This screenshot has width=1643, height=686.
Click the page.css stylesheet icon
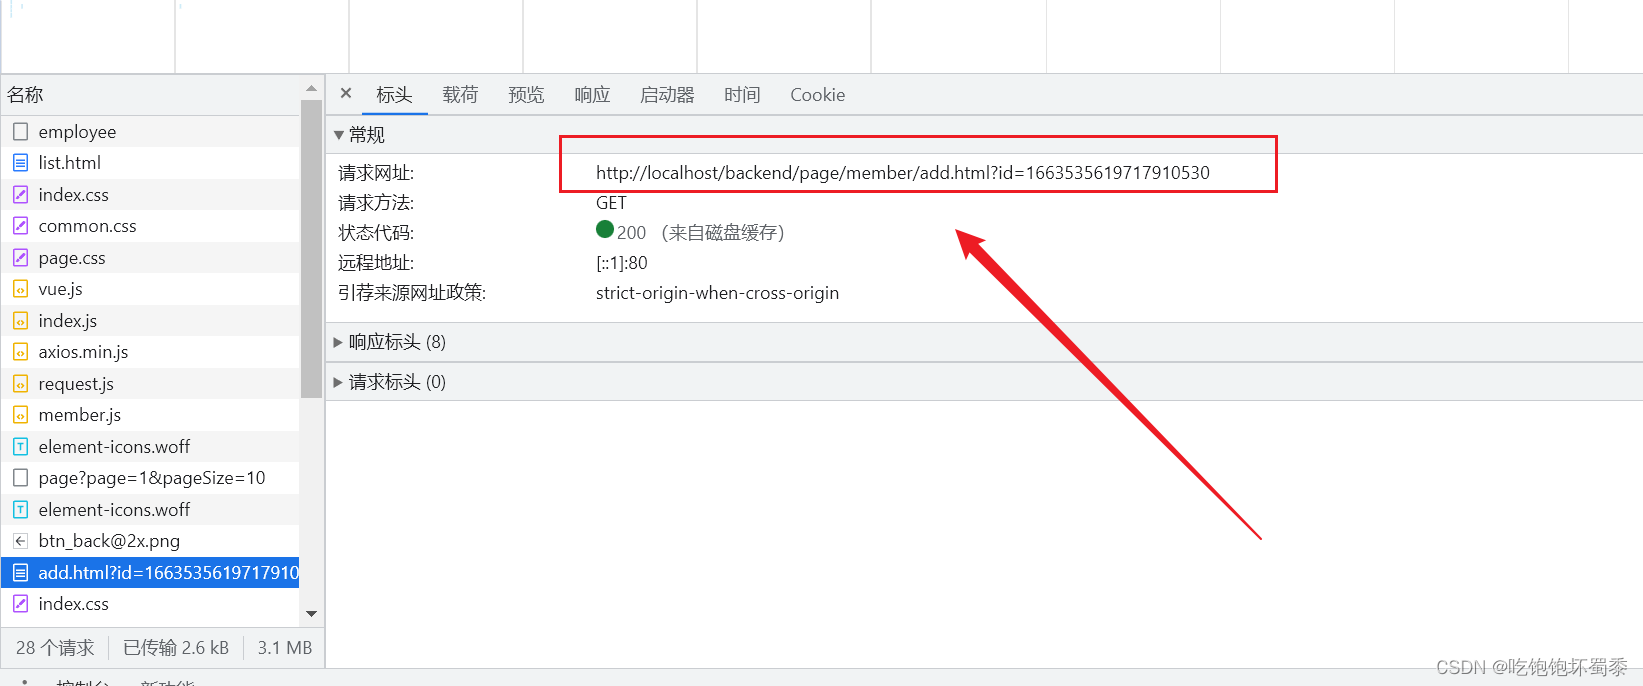pos(20,257)
